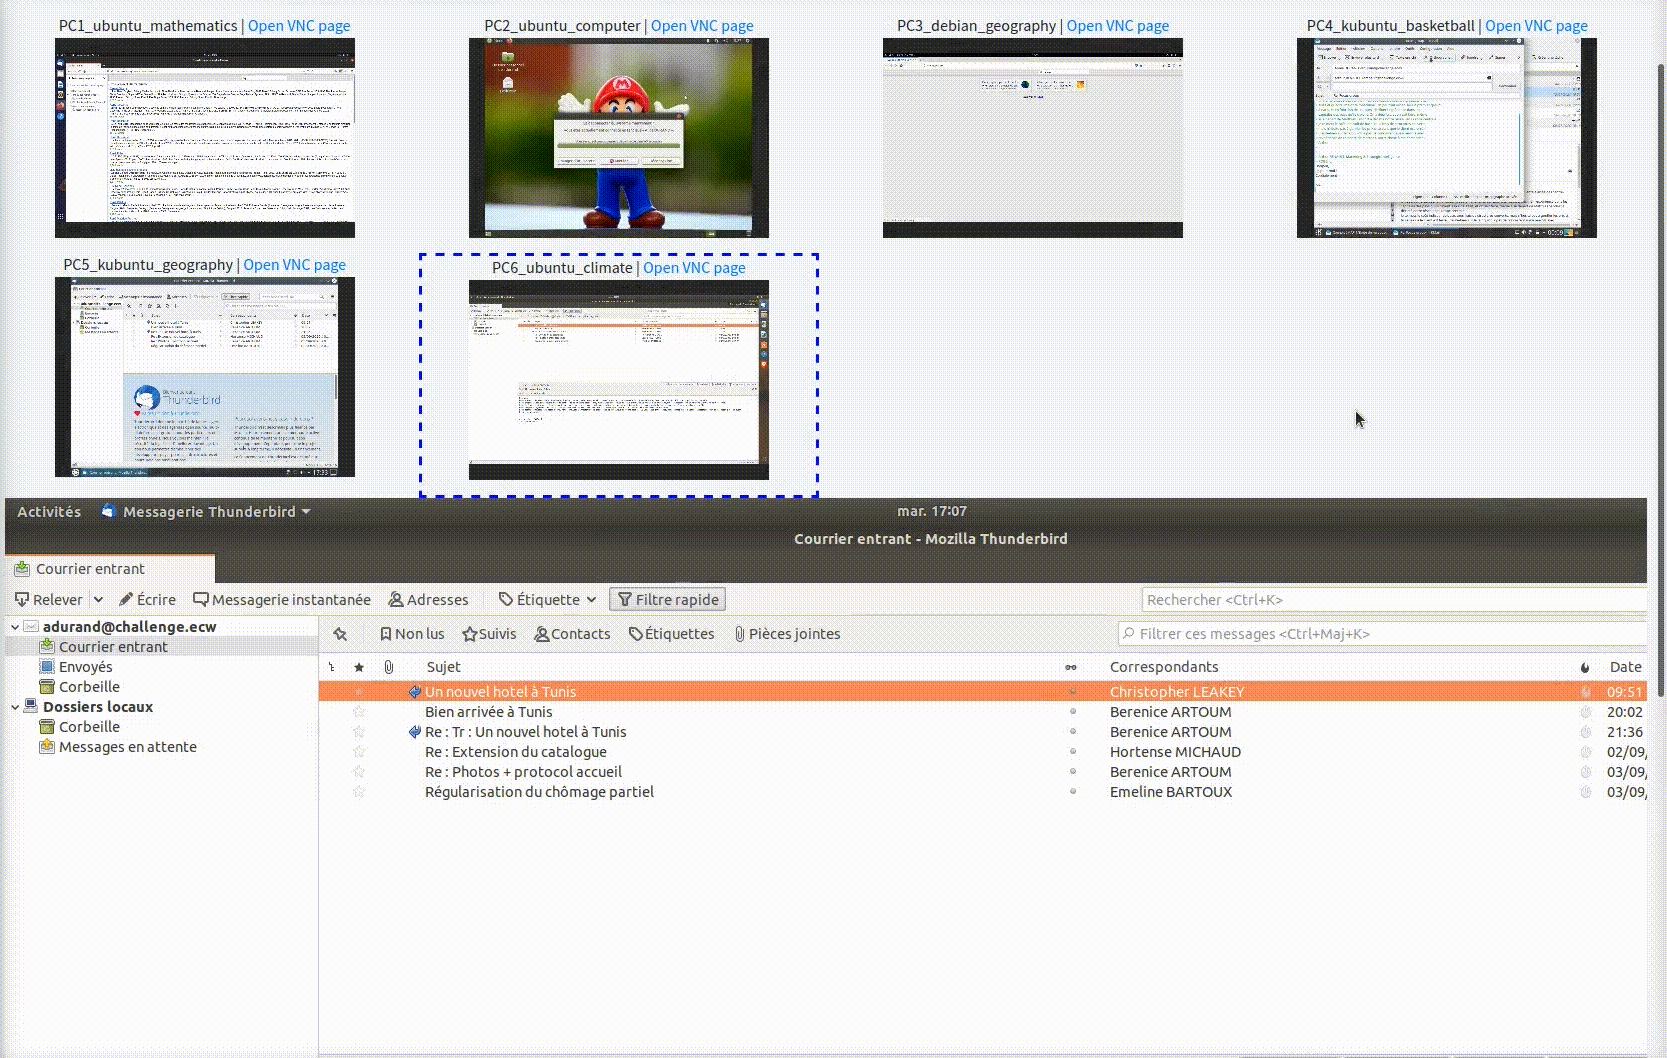Open the Régularisation du chômage partiel message
The height and width of the screenshot is (1058, 1667).
click(539, 792)
